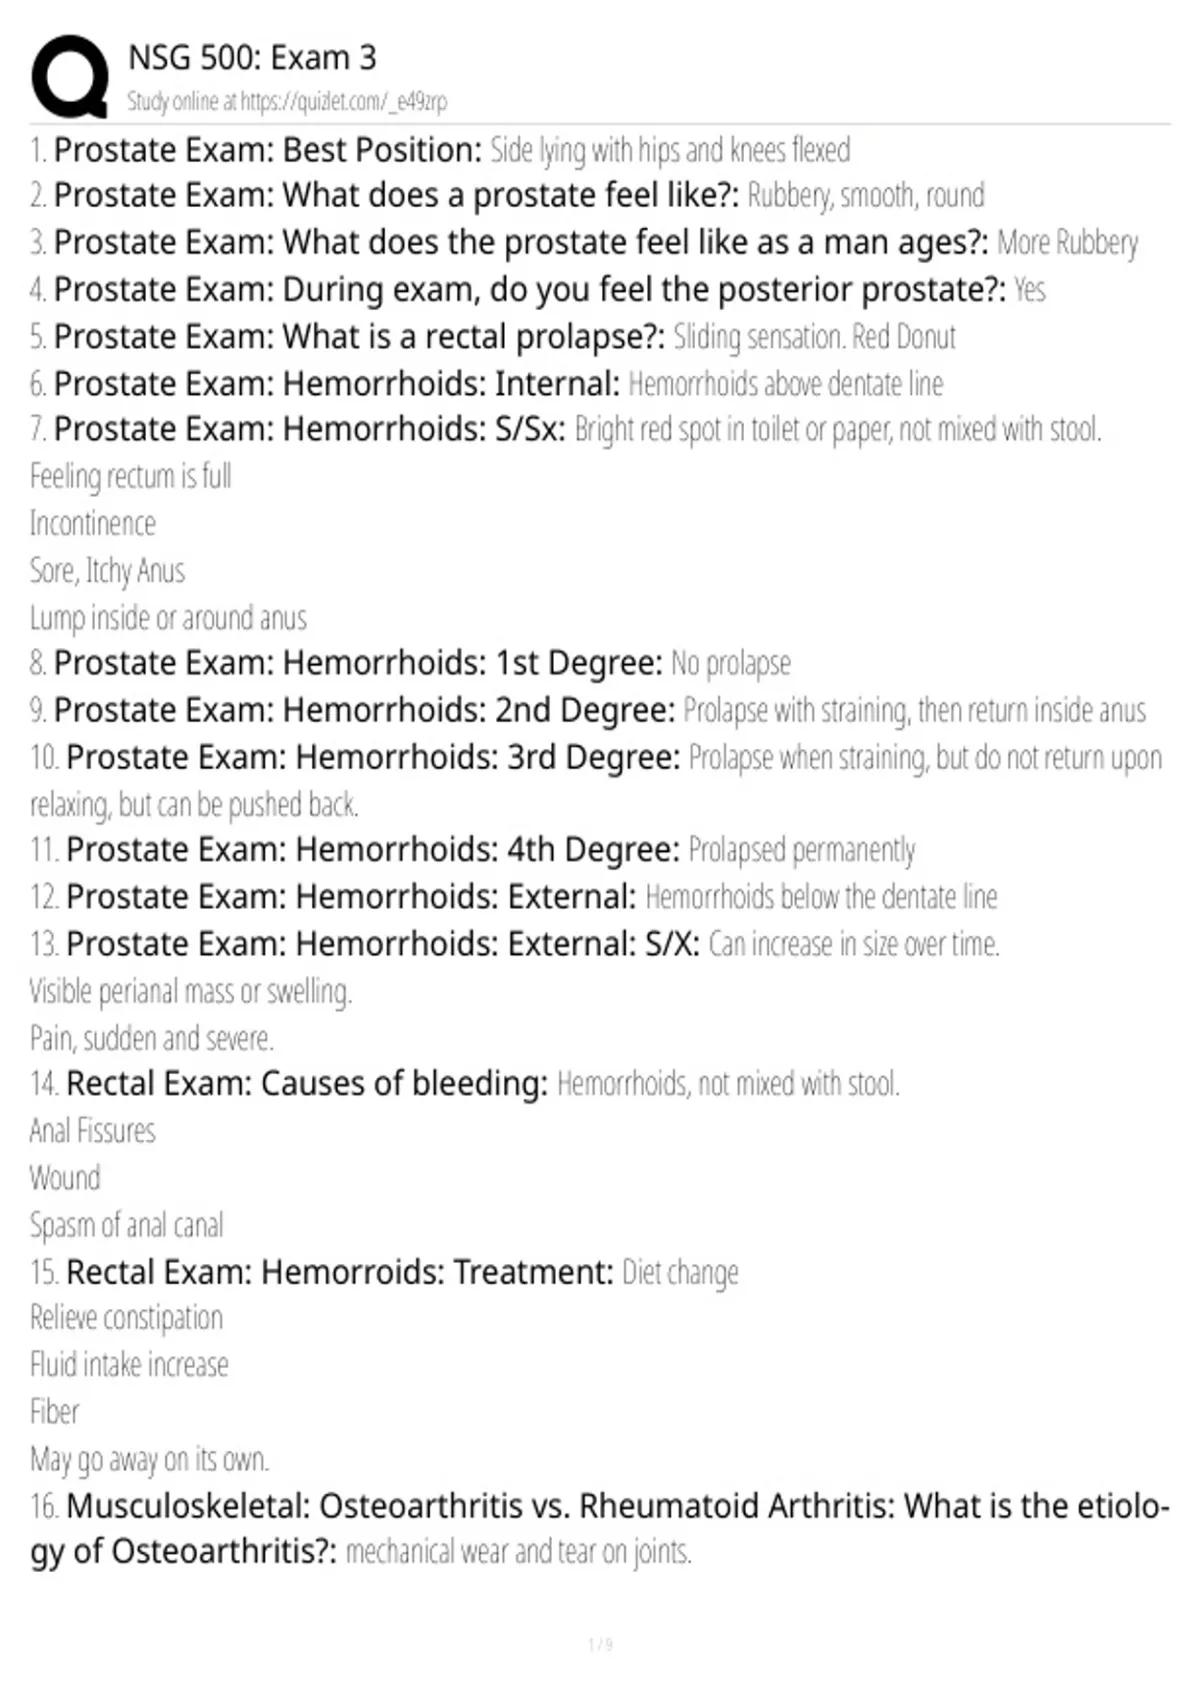Click the answer mechanical wear and tear on joints
1200x1700 pixels.
coord(518,1552)
